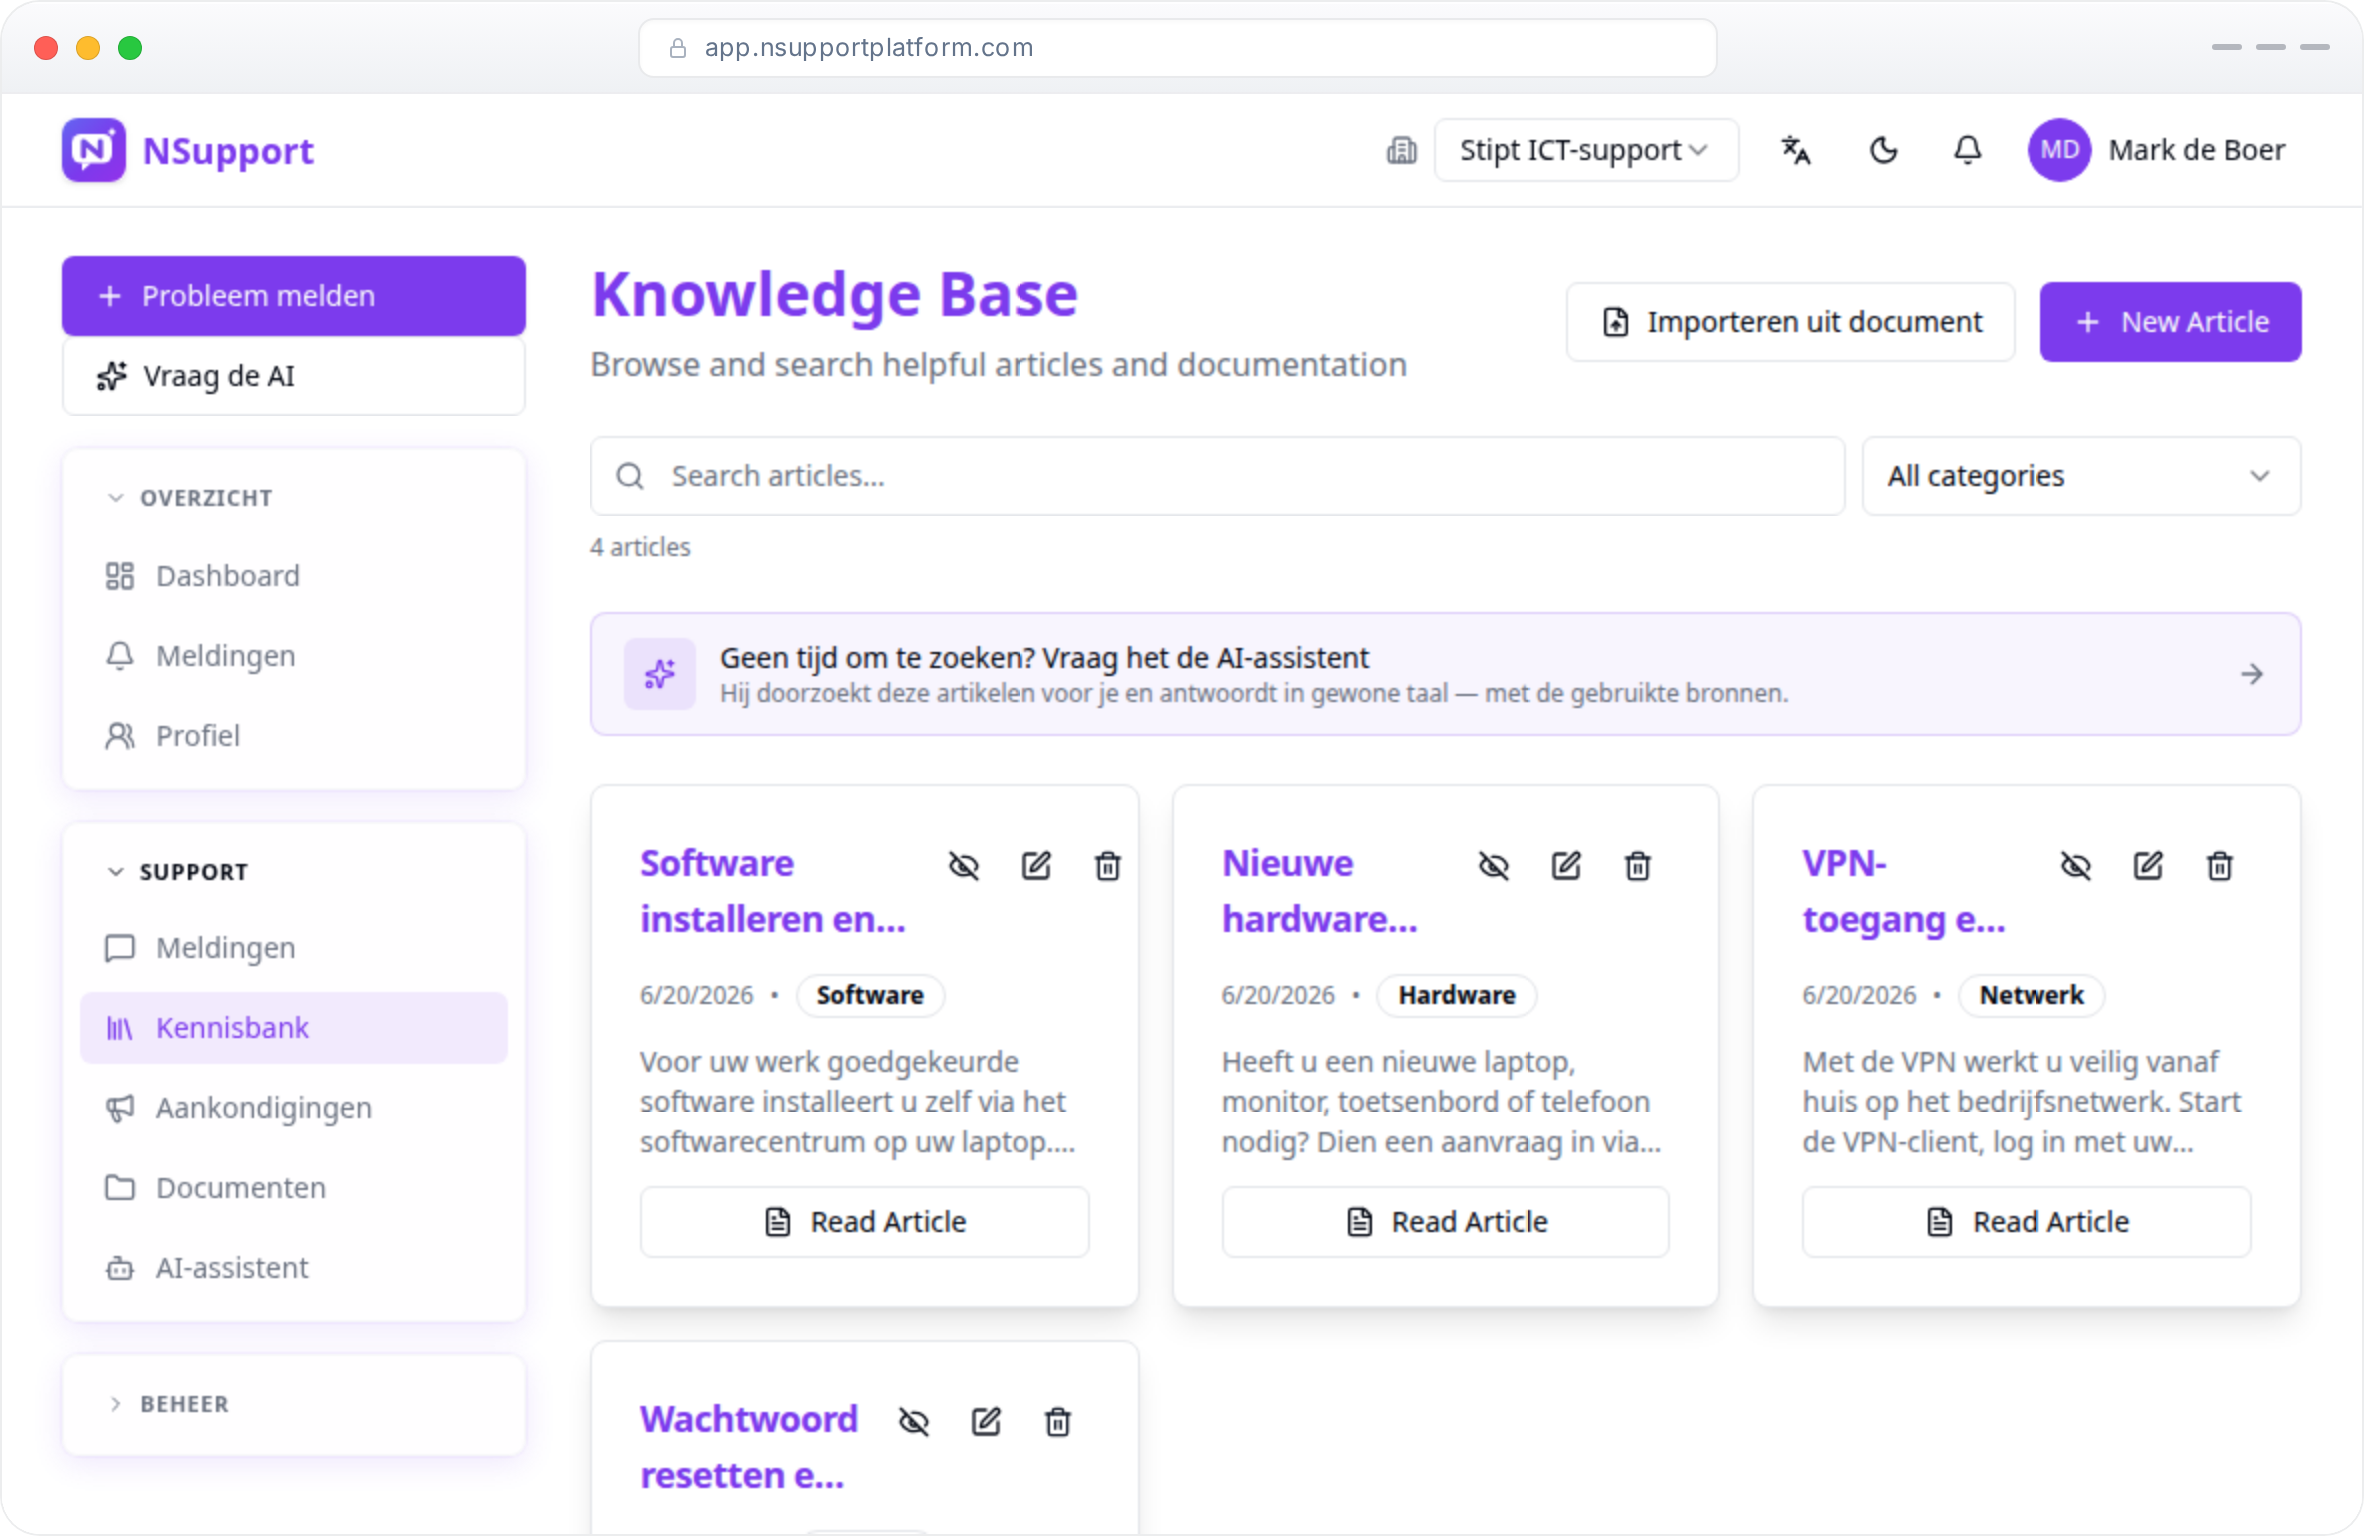Click the MD user avatar

pos(2059,150)
